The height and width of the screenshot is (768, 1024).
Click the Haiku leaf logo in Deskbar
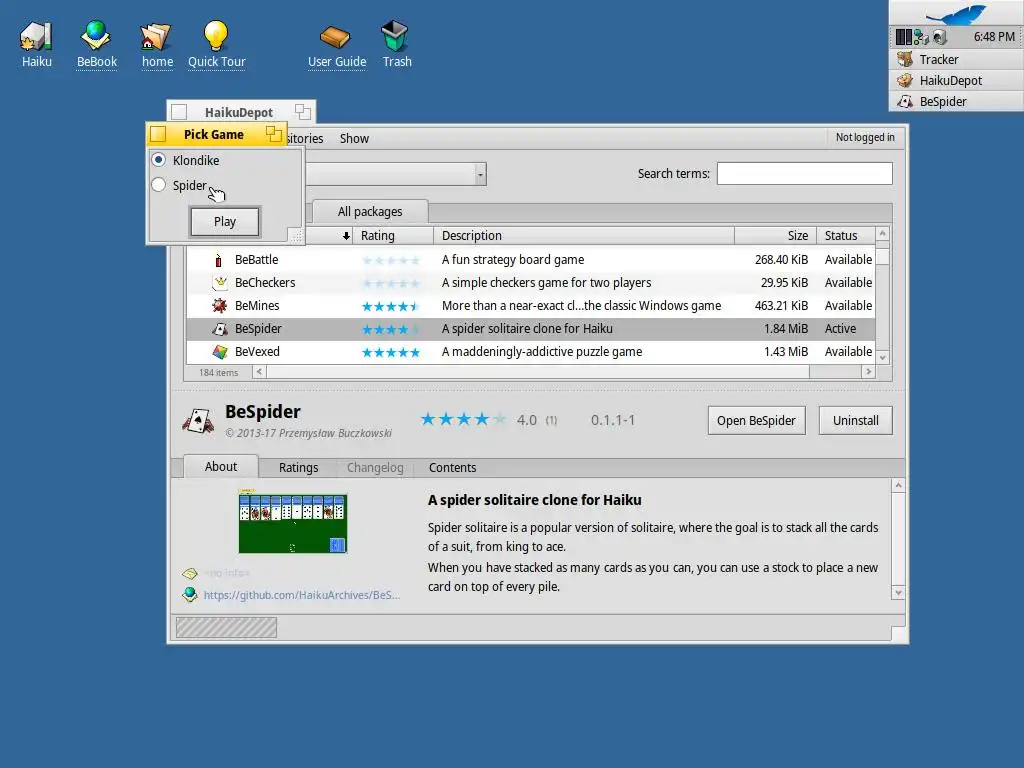(x=956, y=14)
